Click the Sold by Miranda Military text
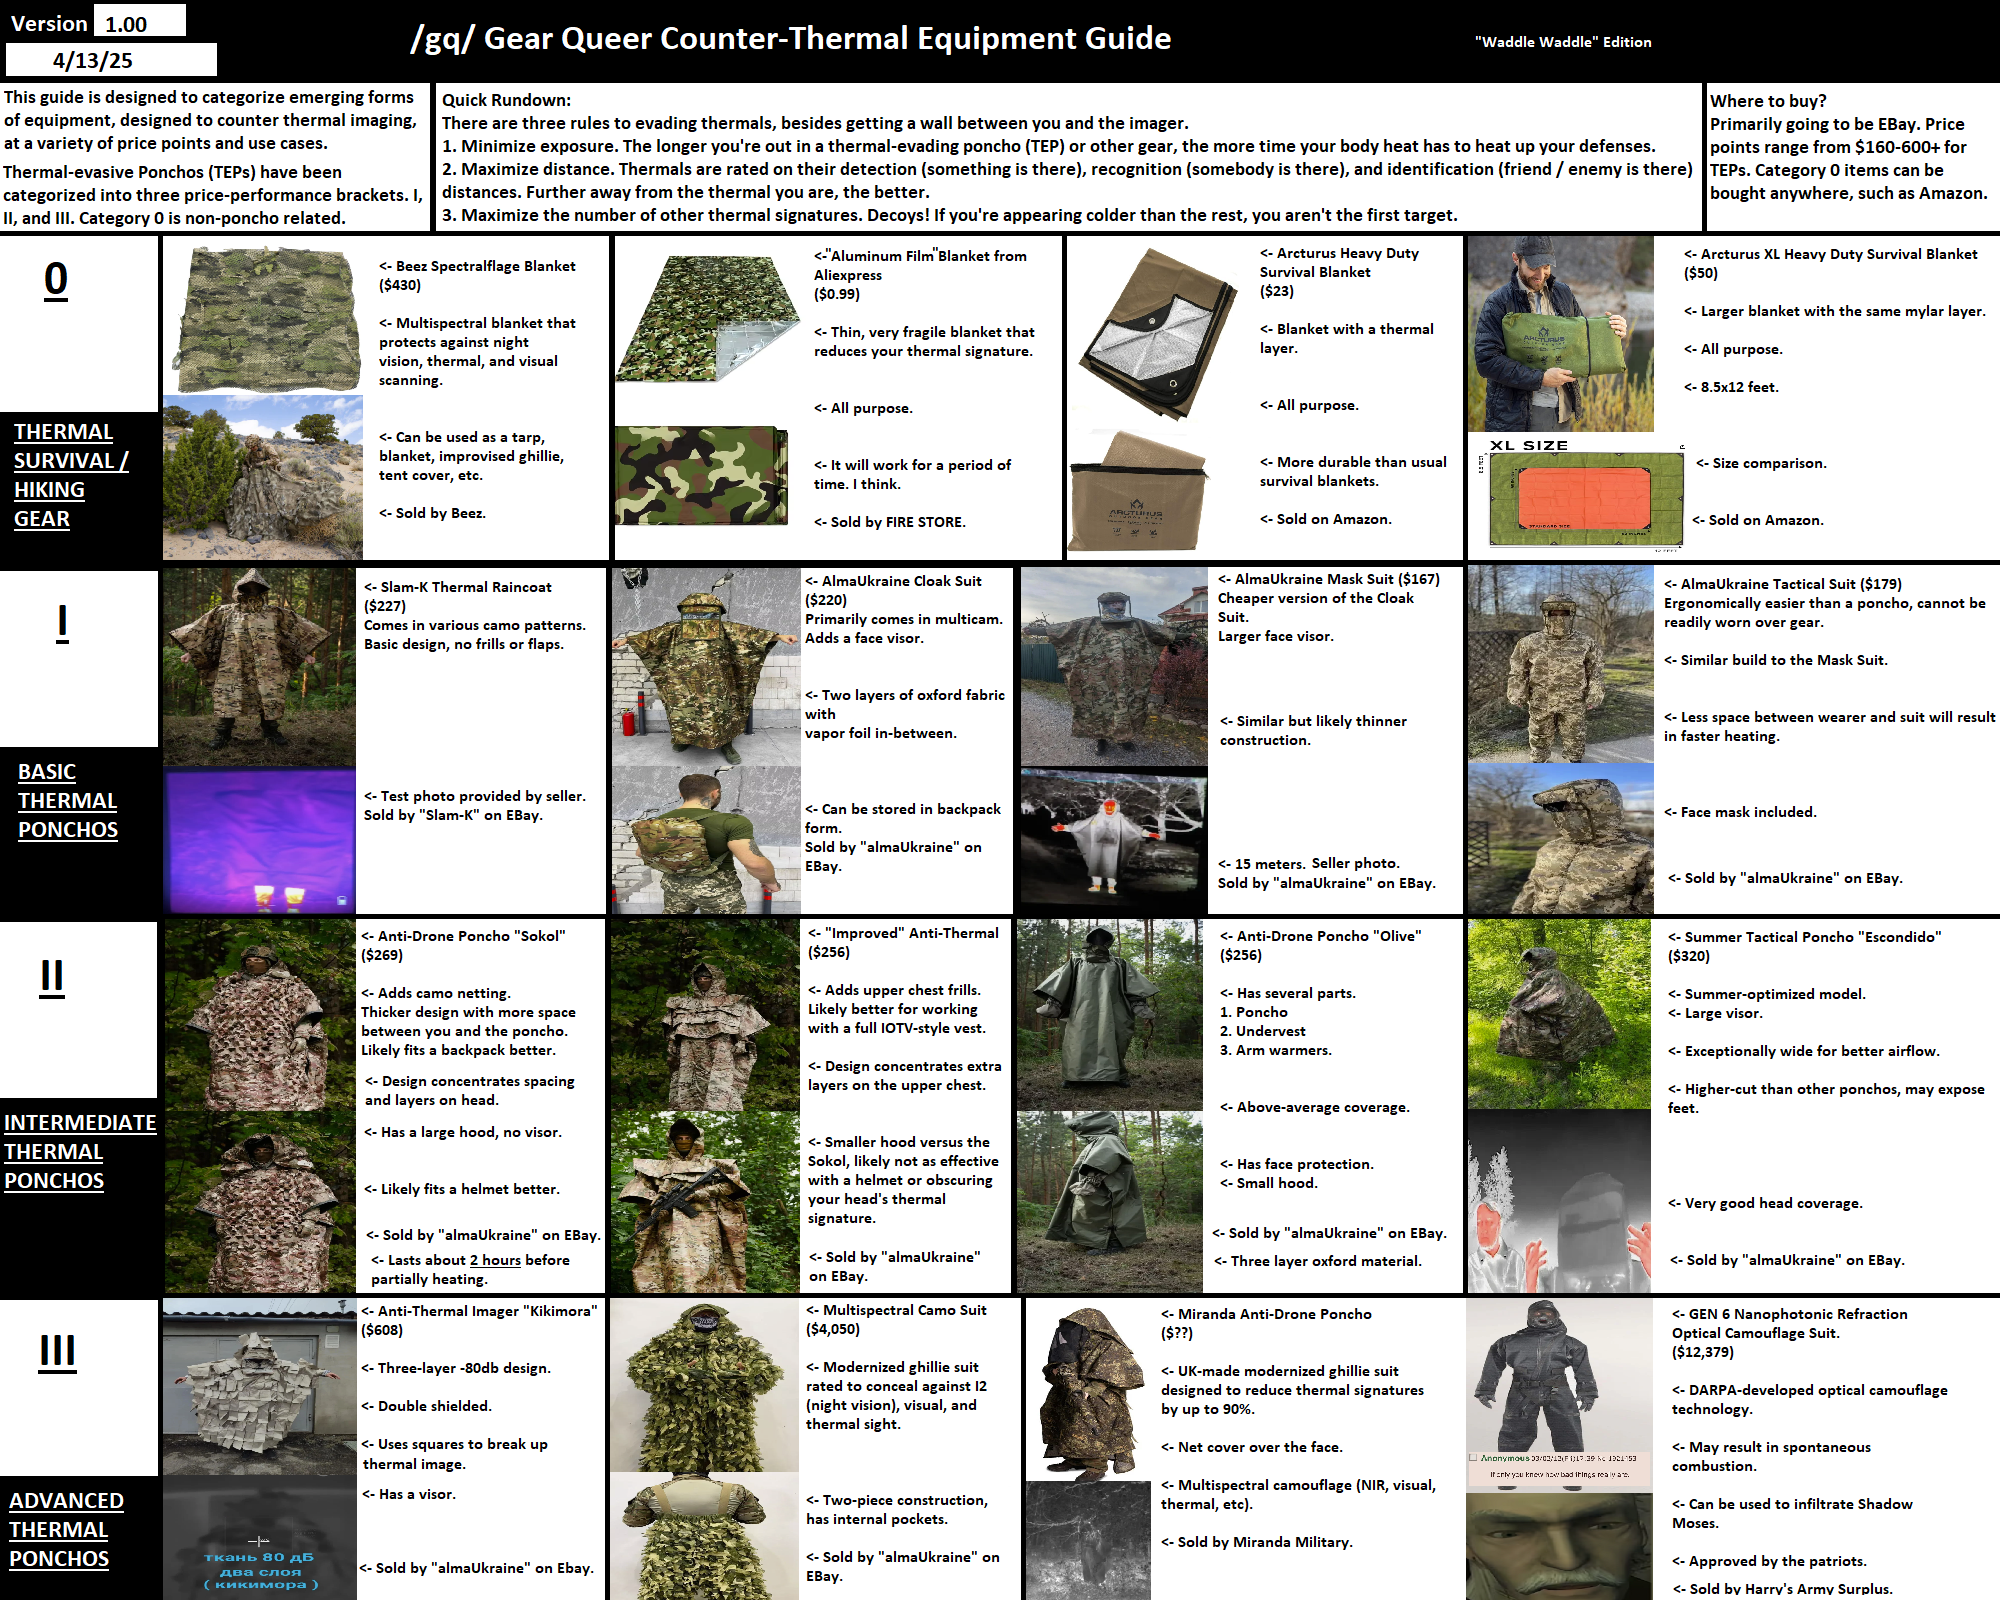 pyautogui.click(x=1257, y=1542)
